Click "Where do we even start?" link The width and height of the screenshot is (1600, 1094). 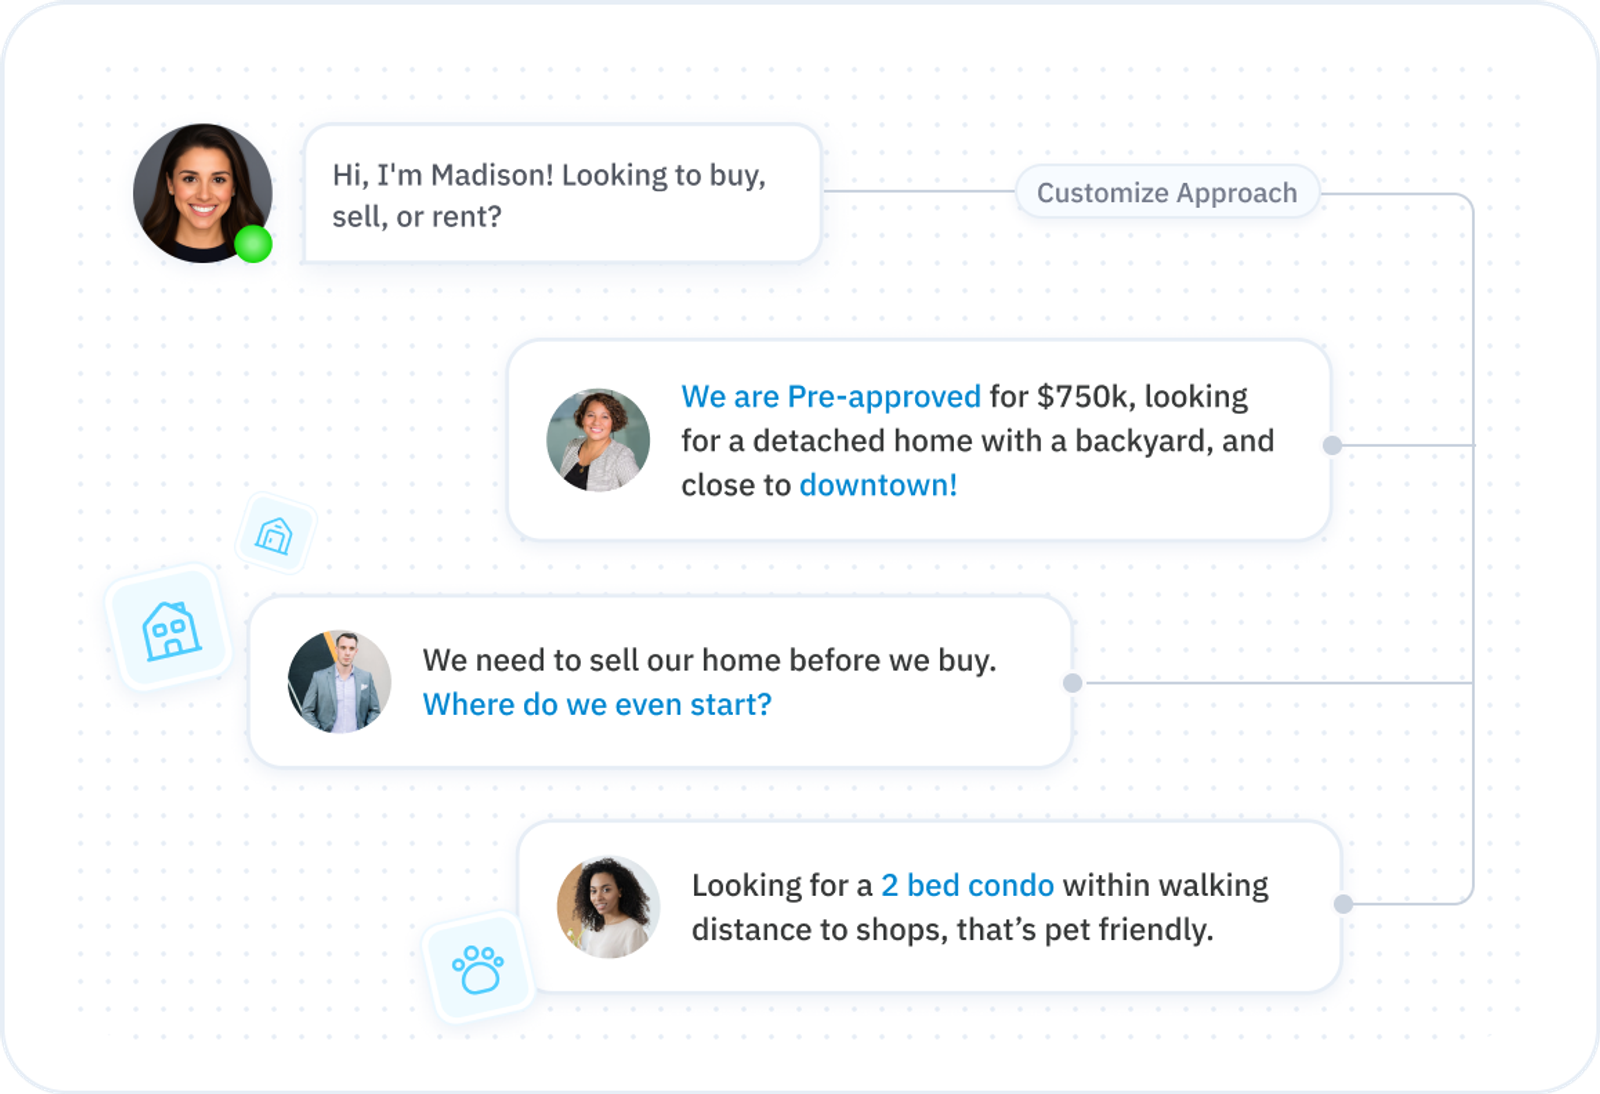click(597, 705)
